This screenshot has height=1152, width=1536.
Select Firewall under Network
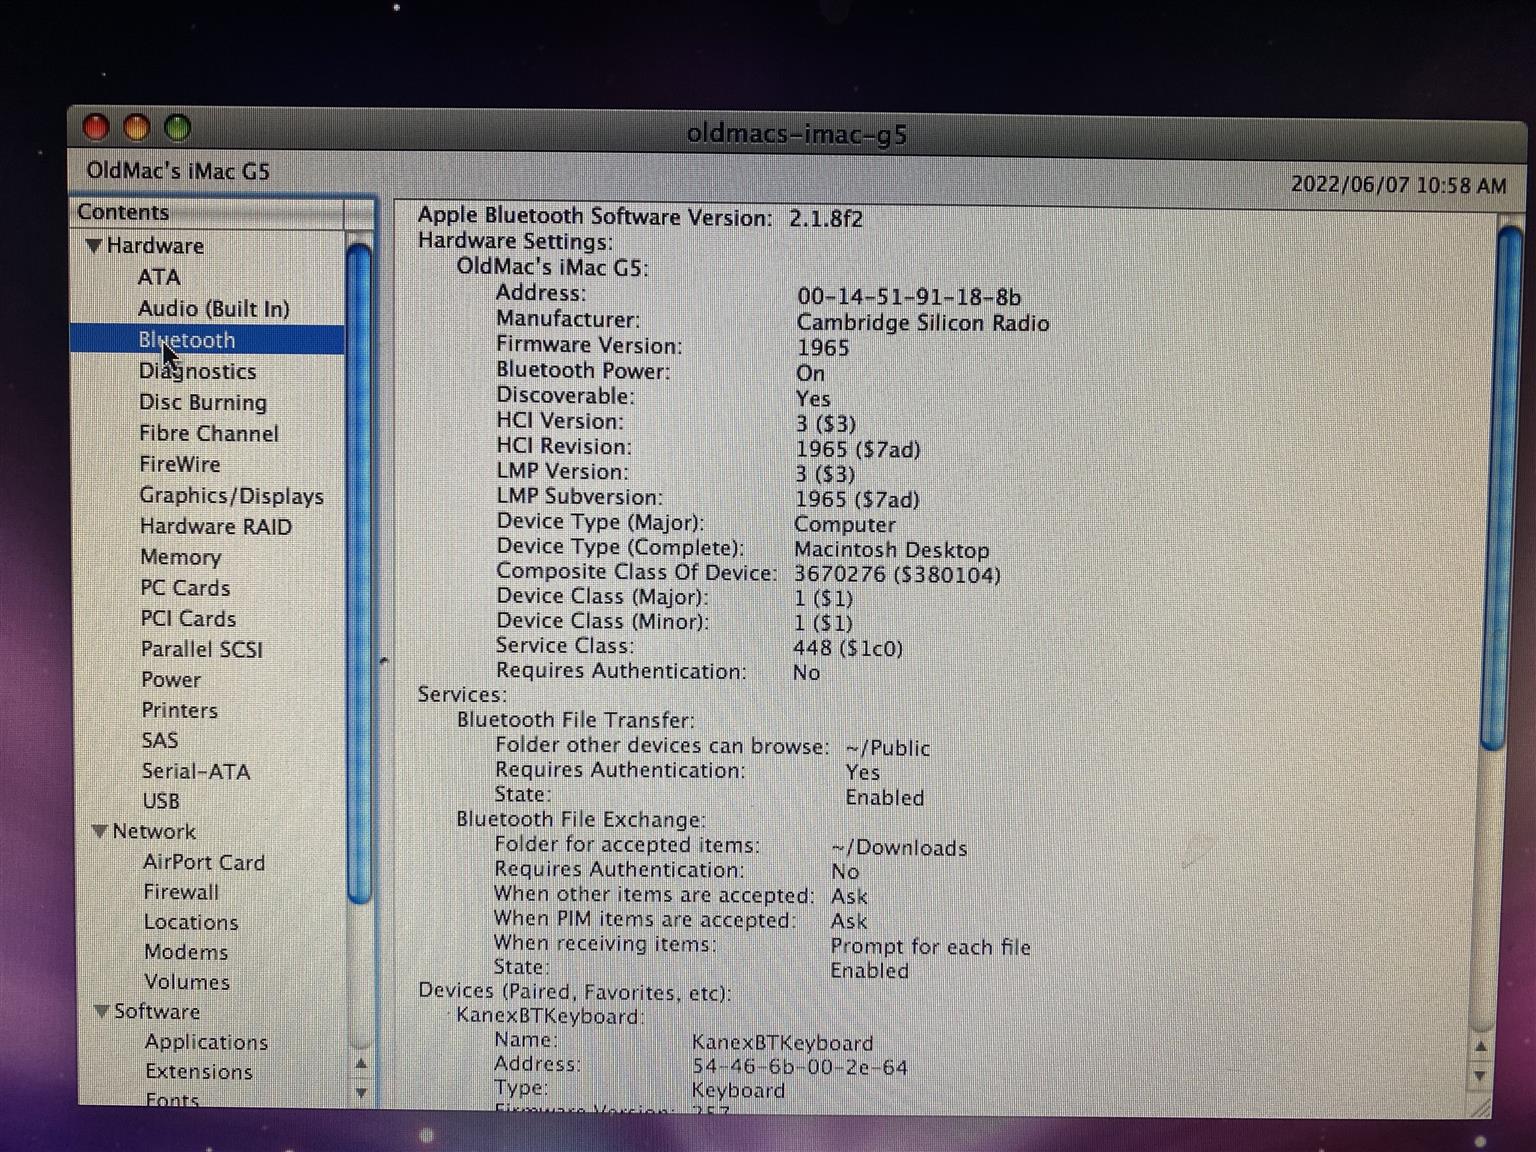[x=180, y=892]
